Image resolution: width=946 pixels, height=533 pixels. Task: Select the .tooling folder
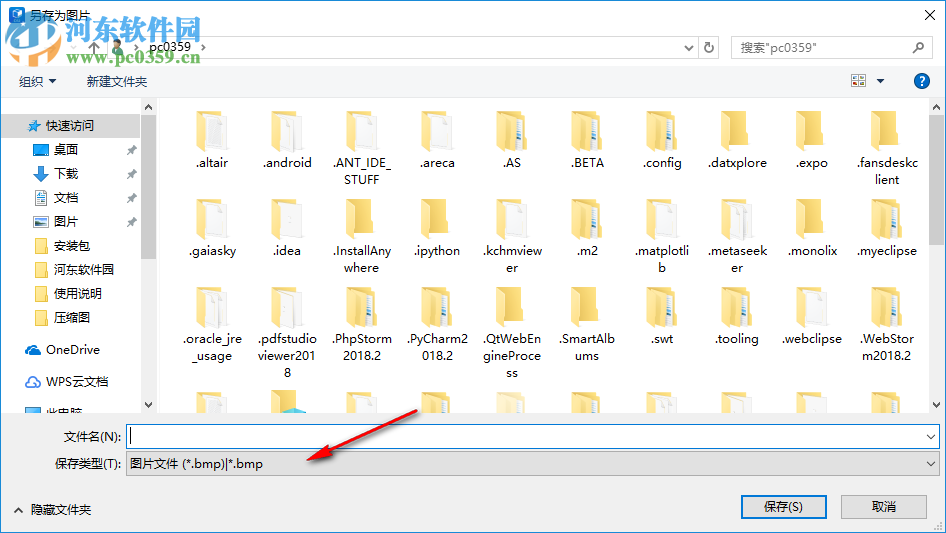point(737,316)
